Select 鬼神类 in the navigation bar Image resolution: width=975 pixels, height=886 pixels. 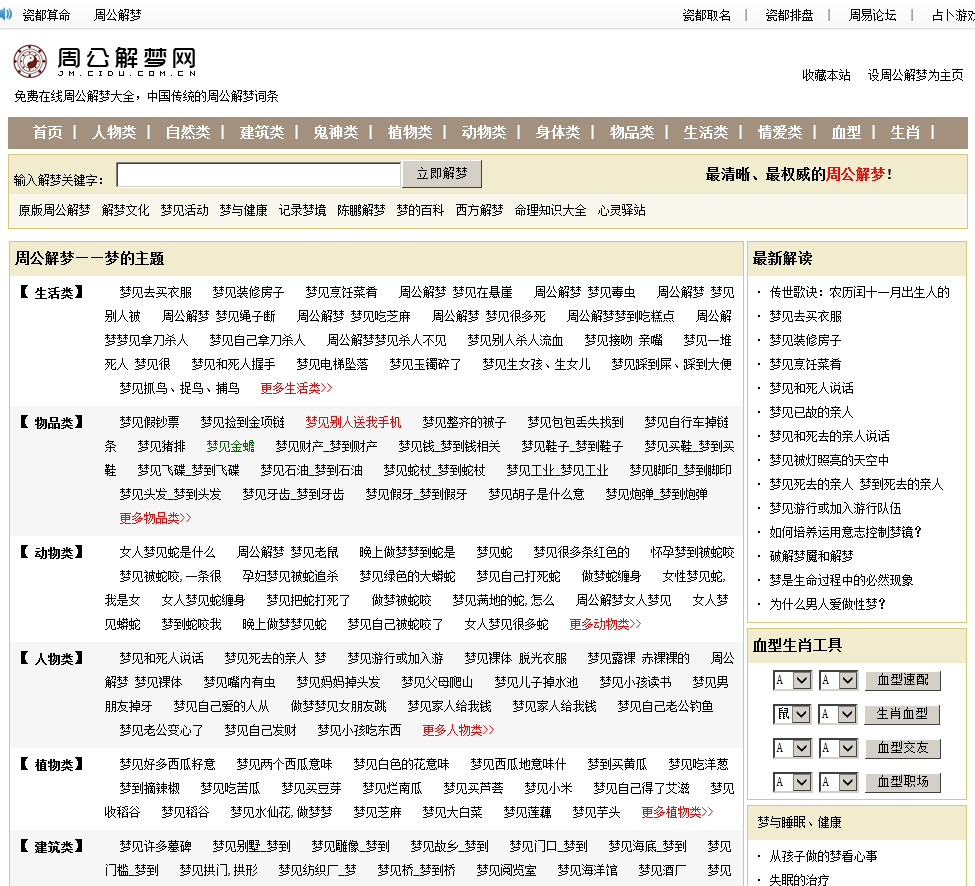[x=336, y=132]
